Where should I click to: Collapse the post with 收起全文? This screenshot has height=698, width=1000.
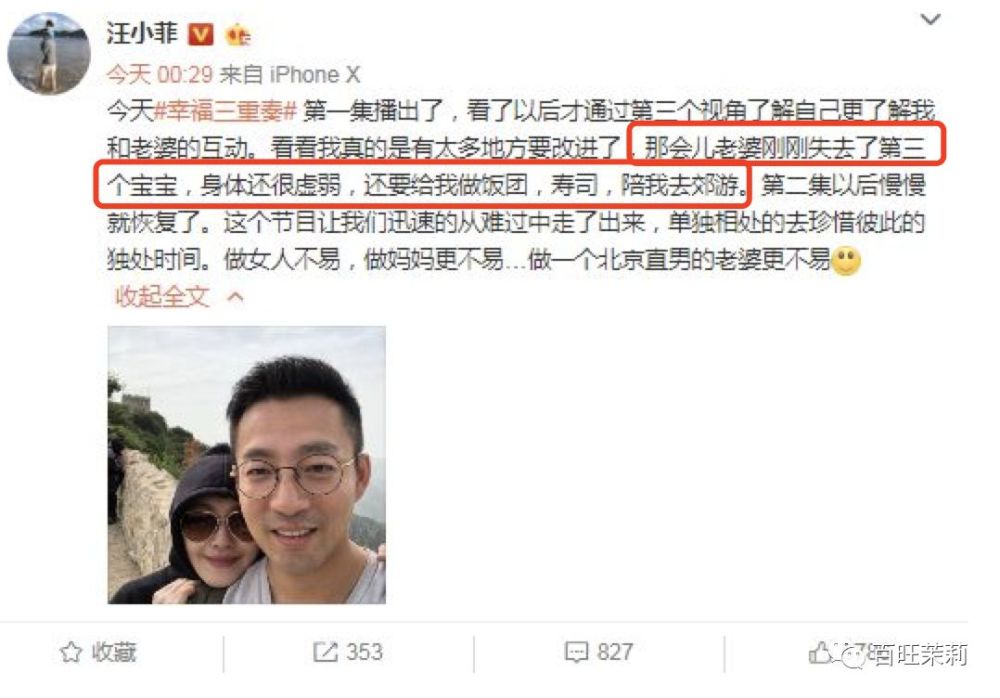point(162,296)
